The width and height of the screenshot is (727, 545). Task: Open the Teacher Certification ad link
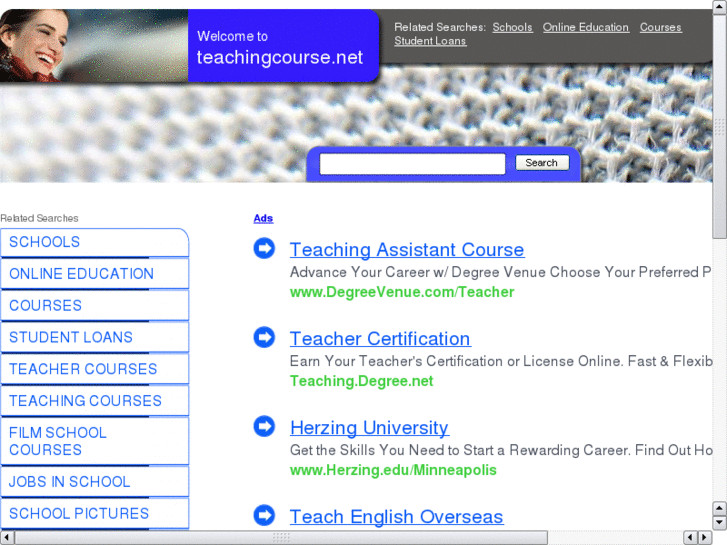[x=380, y=339]
